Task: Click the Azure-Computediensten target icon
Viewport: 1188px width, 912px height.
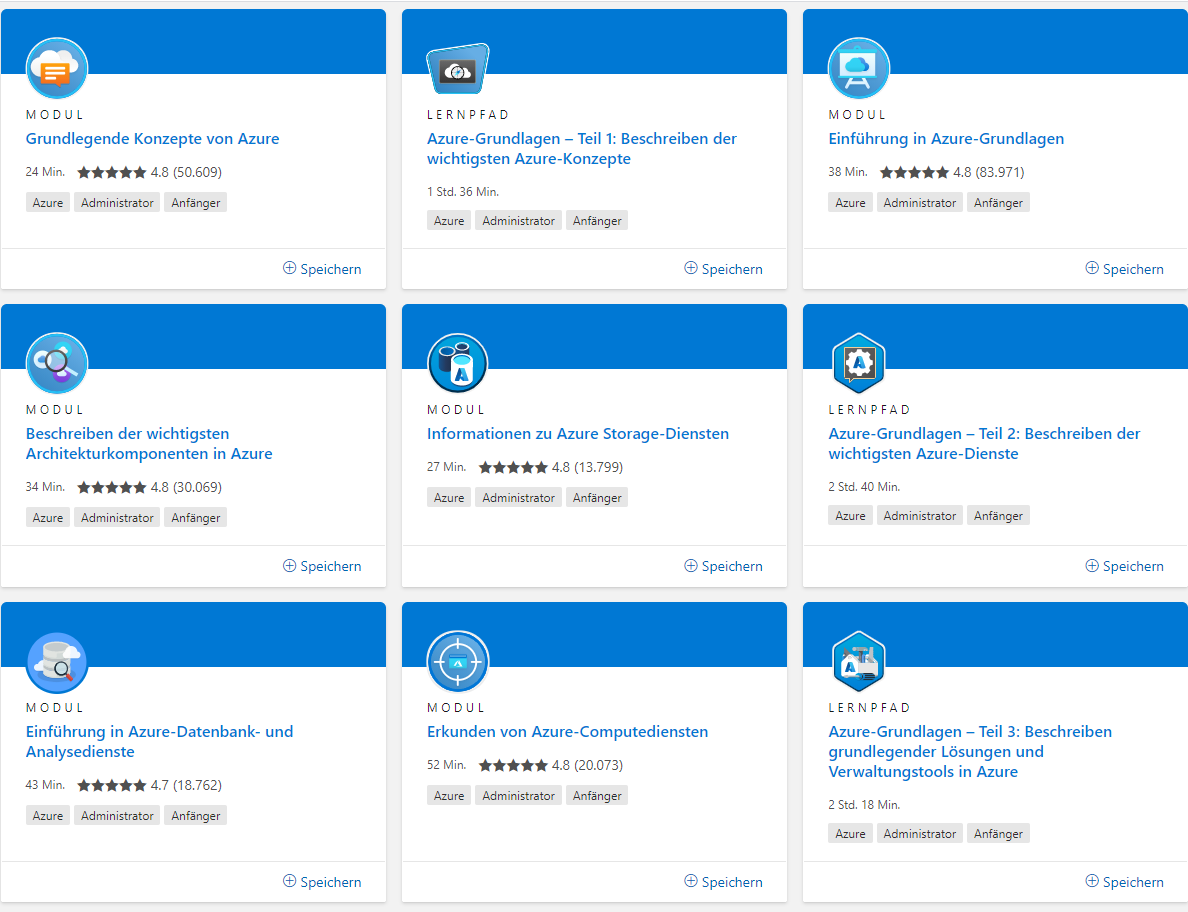Action: tap(458, 662)
